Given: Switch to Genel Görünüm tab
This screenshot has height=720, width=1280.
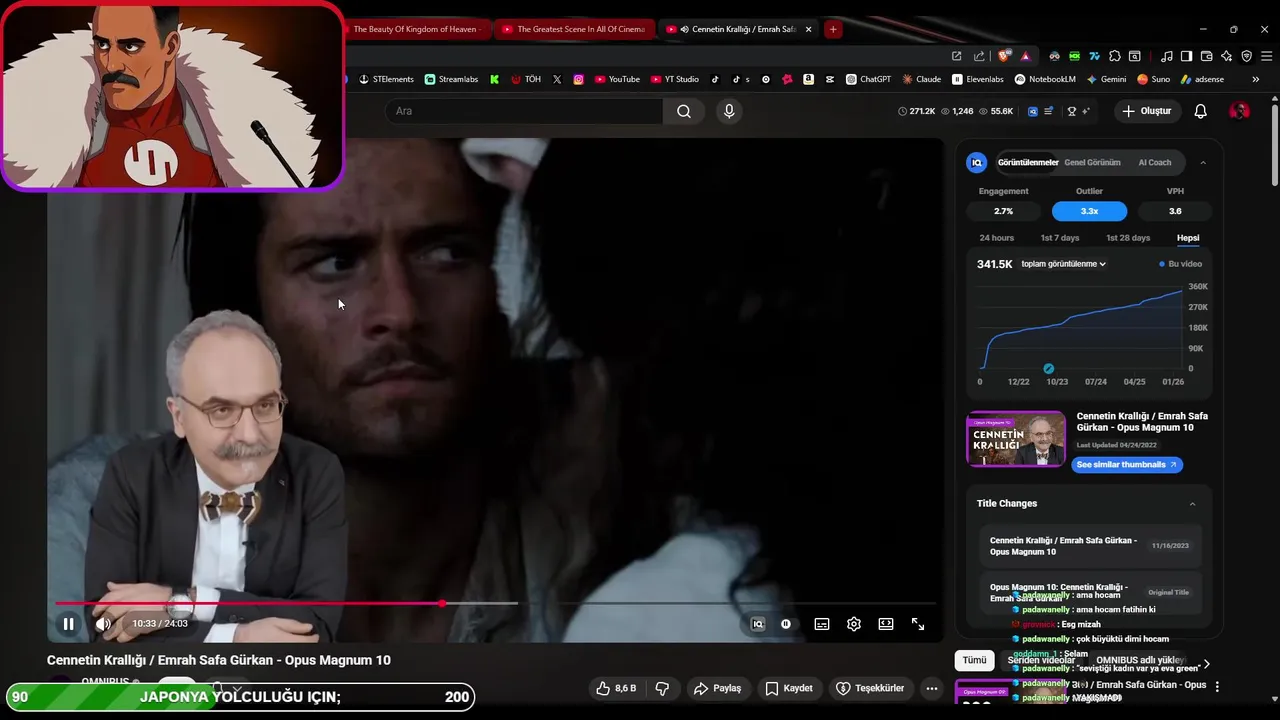Looking at the screenshot, I should (1092, 162).
